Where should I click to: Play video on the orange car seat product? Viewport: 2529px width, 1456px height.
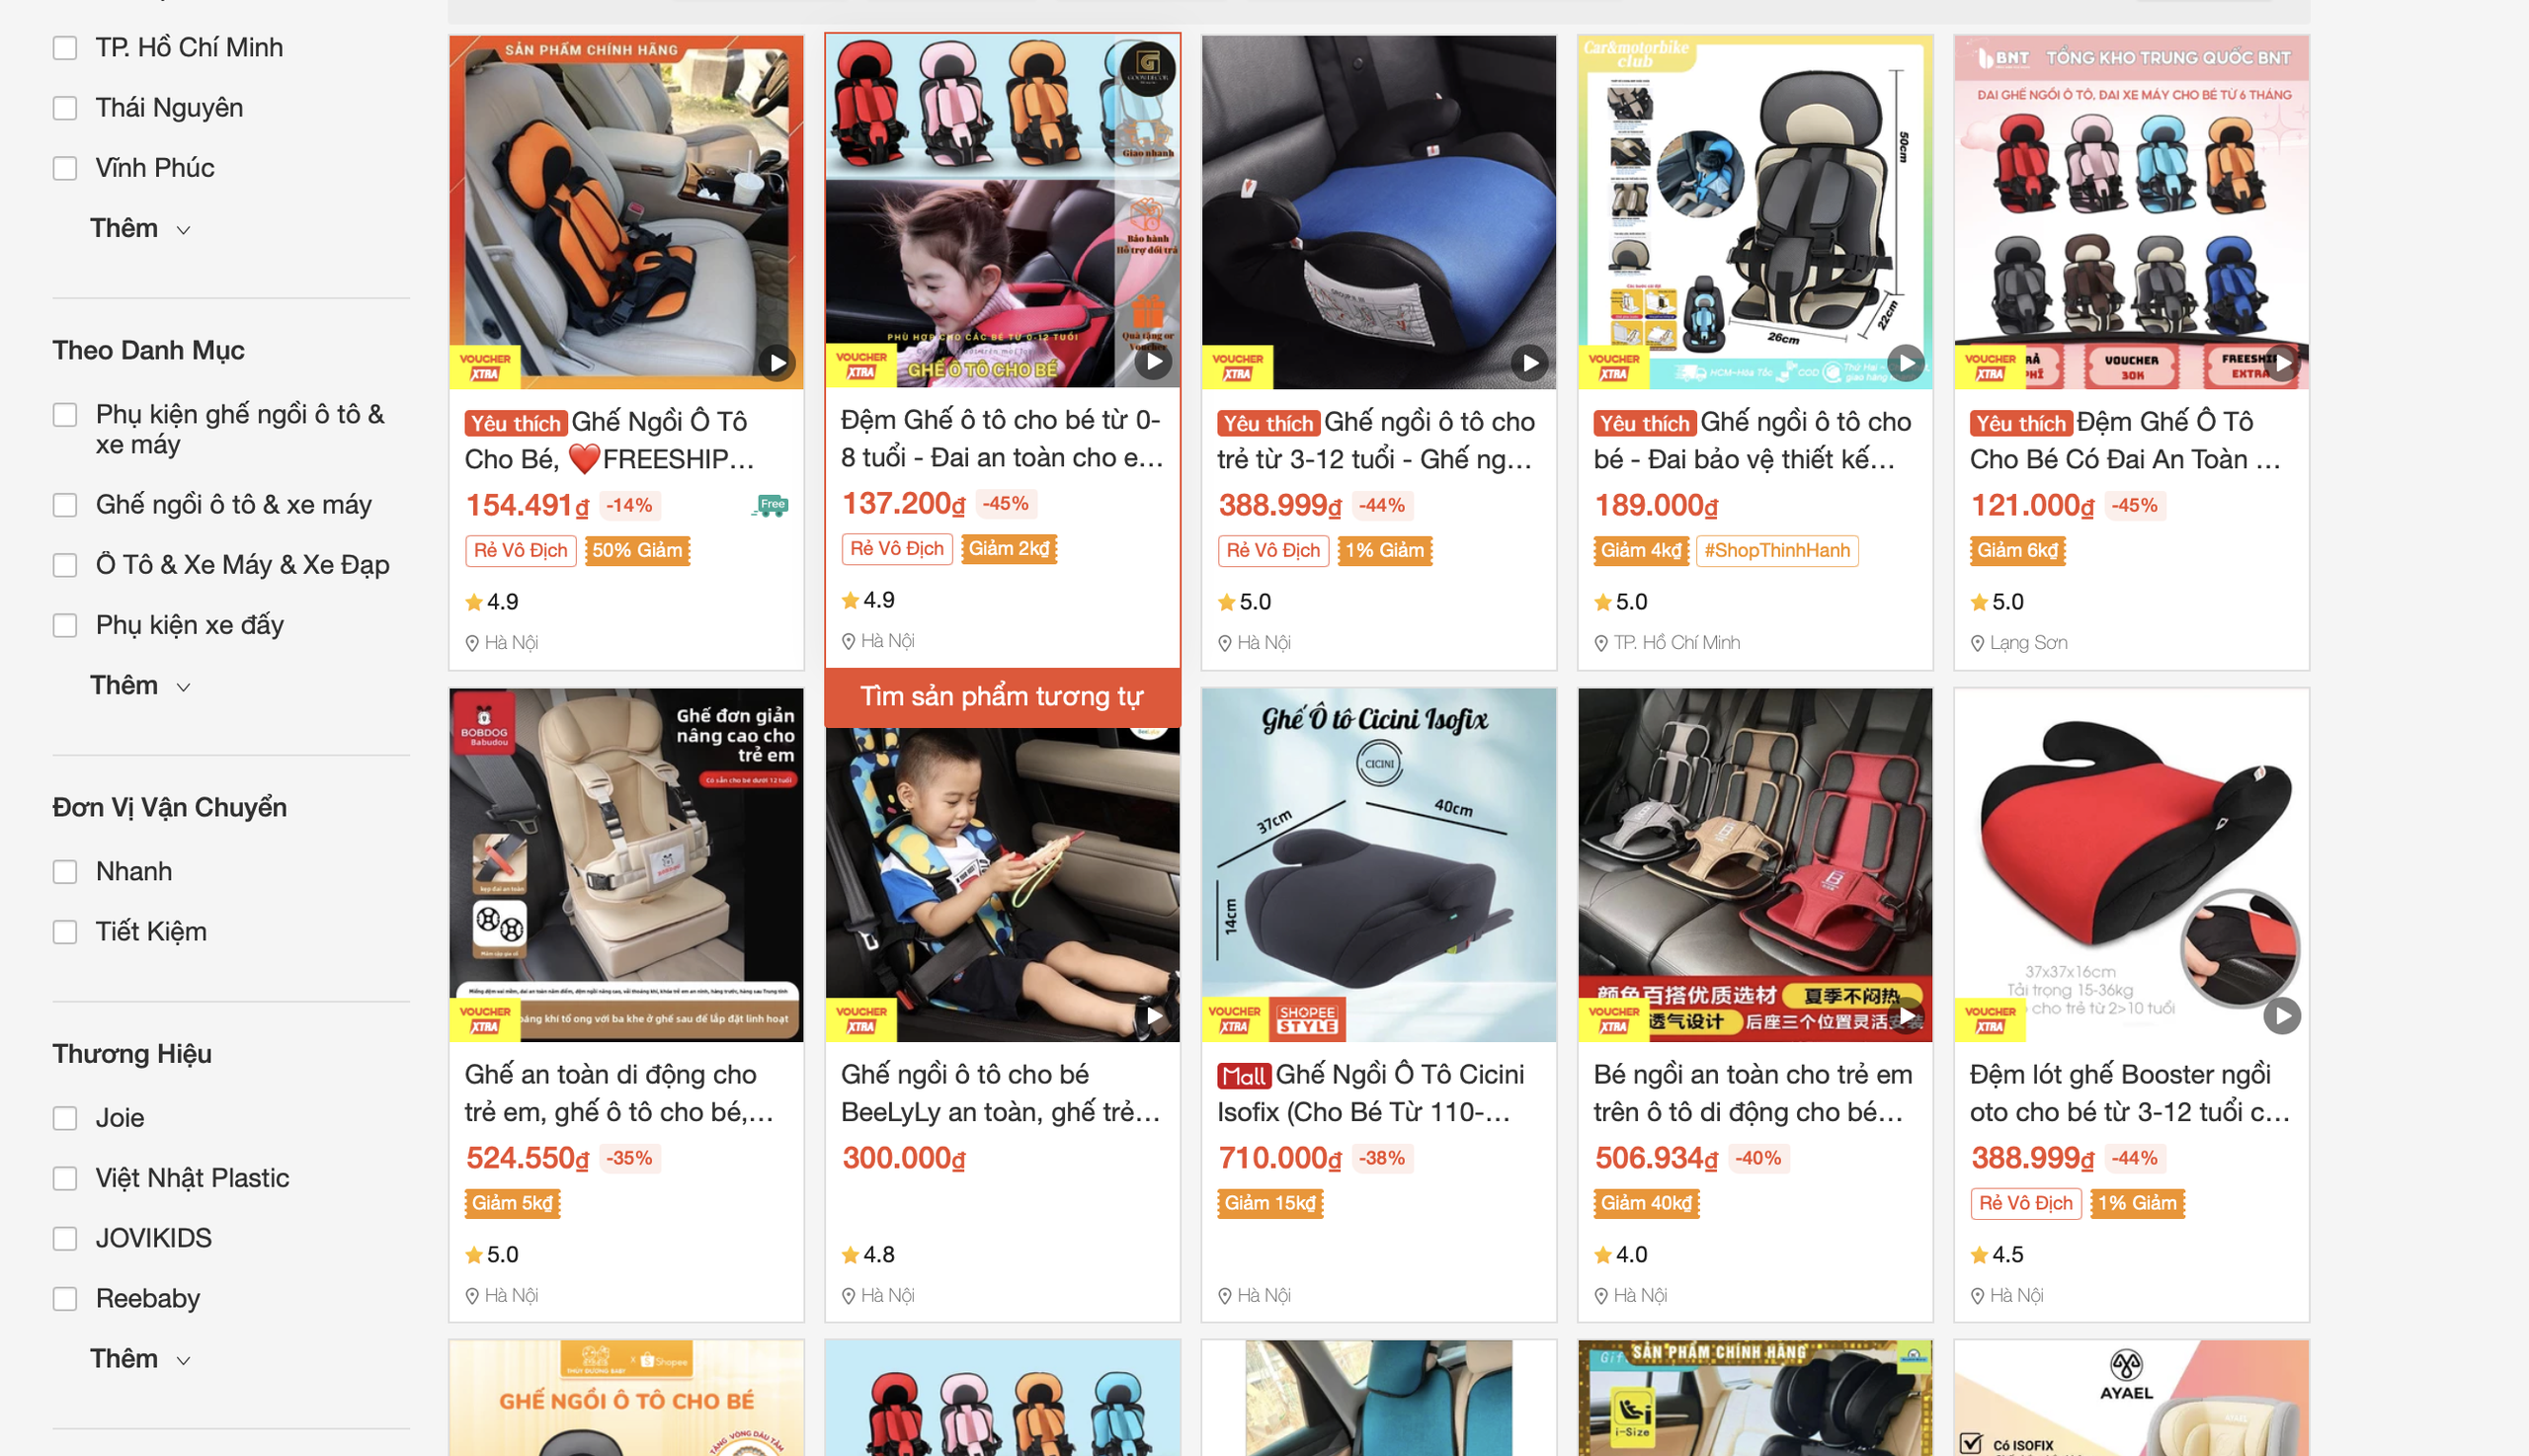[x=777, y=363]
